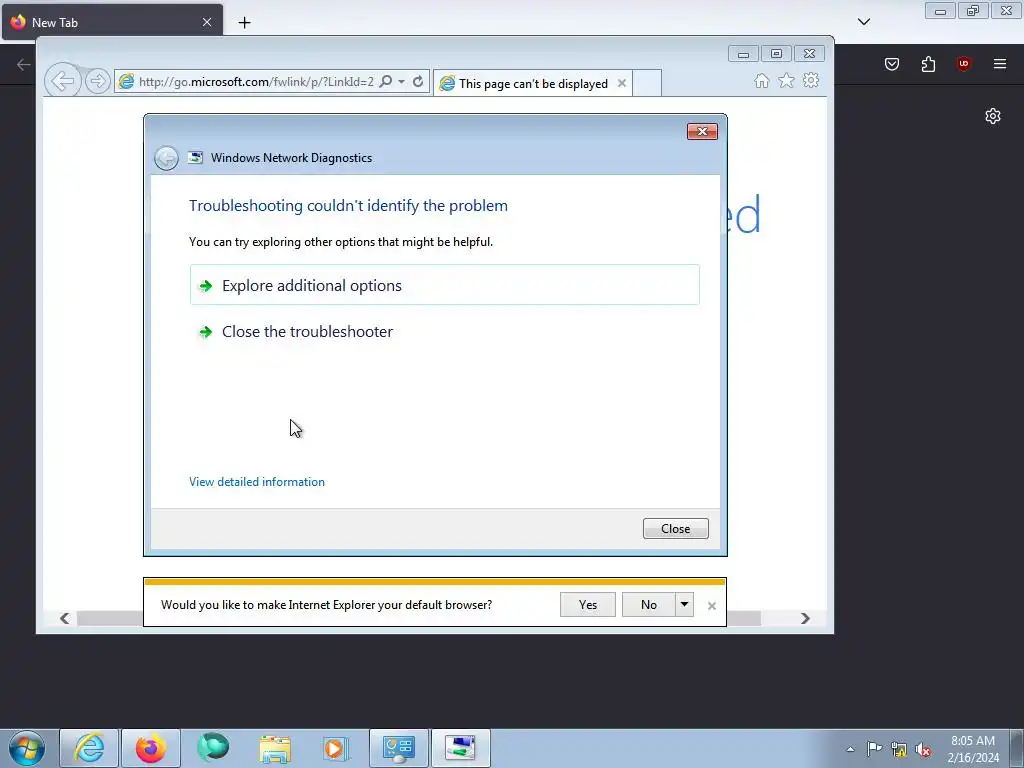Click Firefox taskbar icon

coord(151,748)
